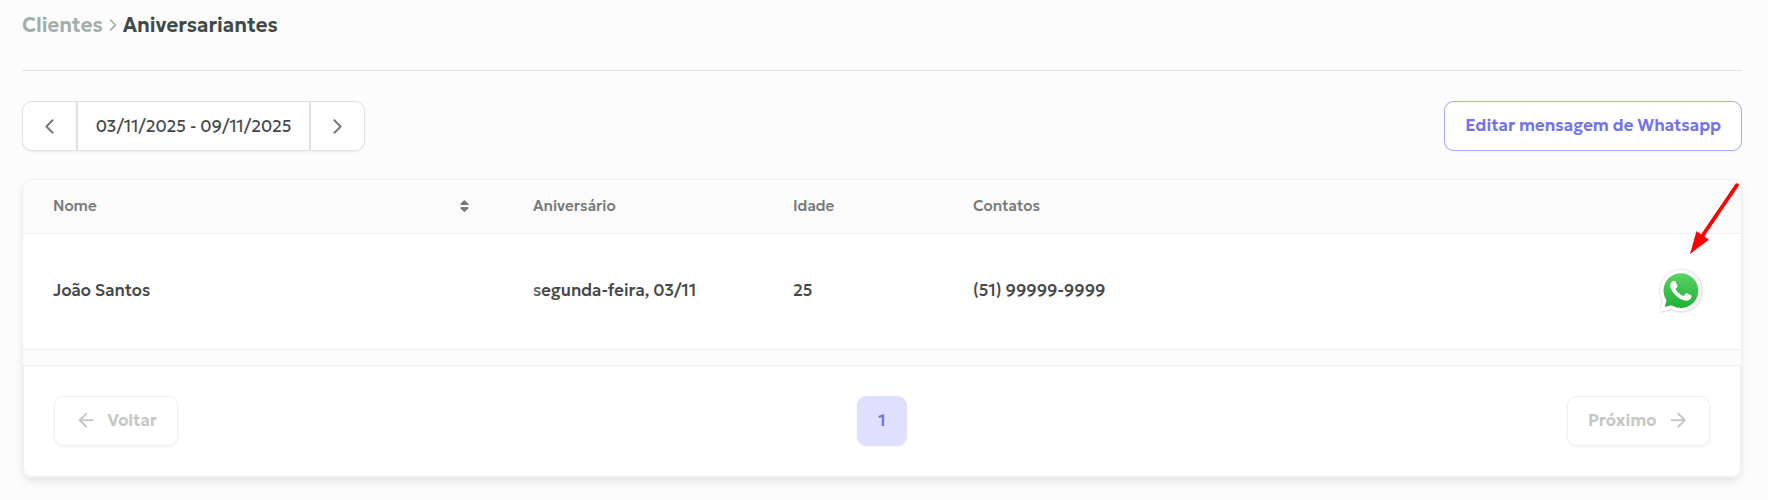Open the 03/11/2025 - 09/11/2025 date picker
Viewport: 1768px width, 500px height.
tap(193, 127)
